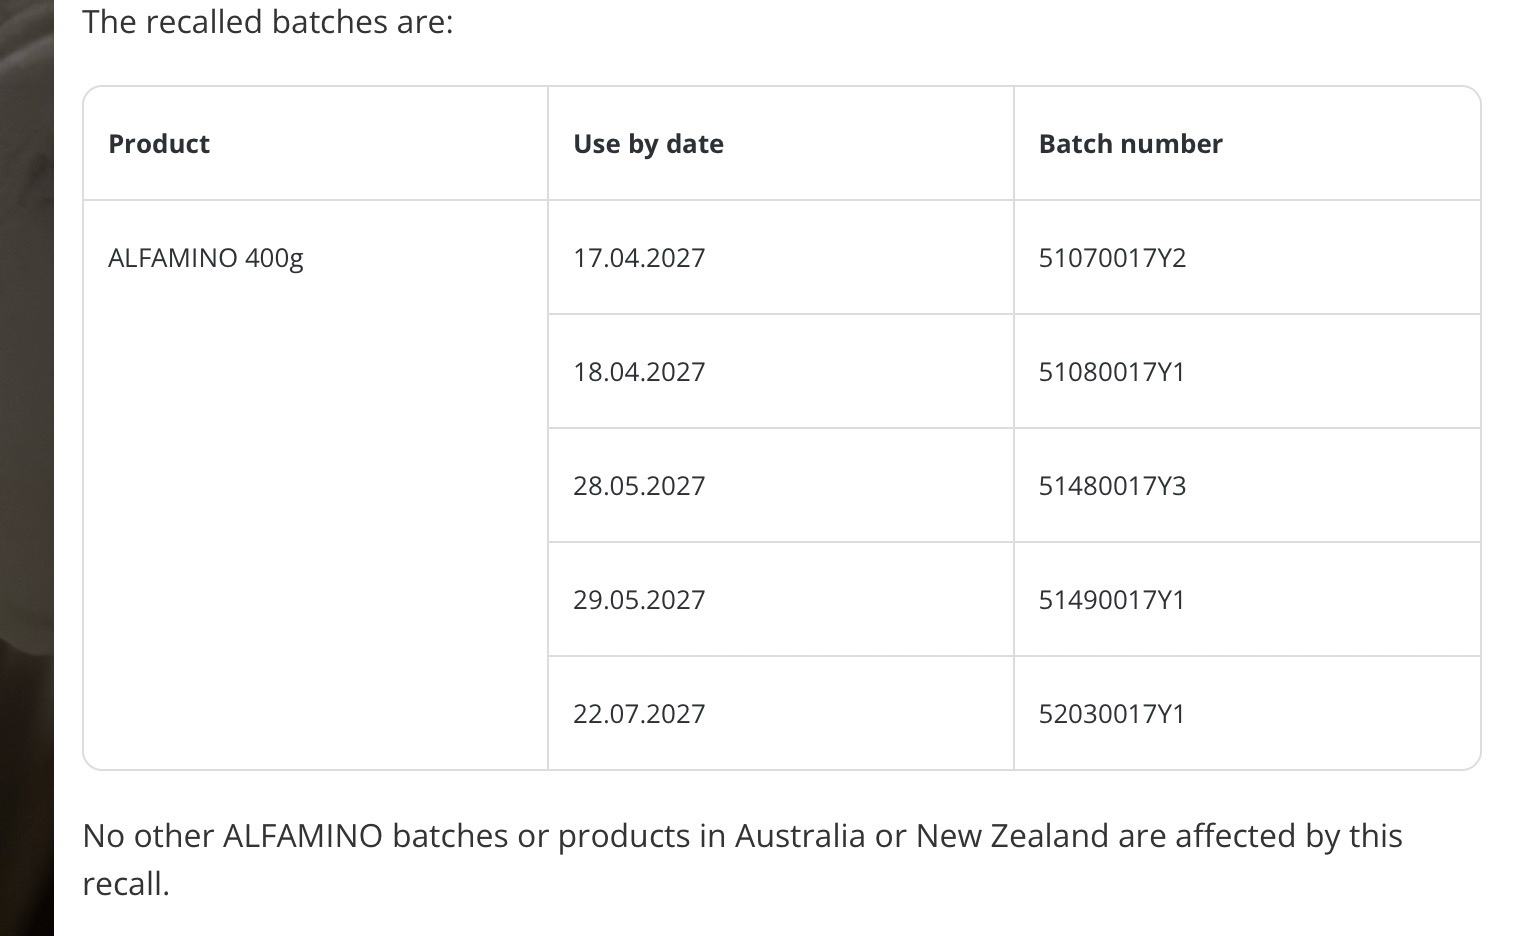
Task: Click the "Use by date" column header
Action: [x=648, y=144]
